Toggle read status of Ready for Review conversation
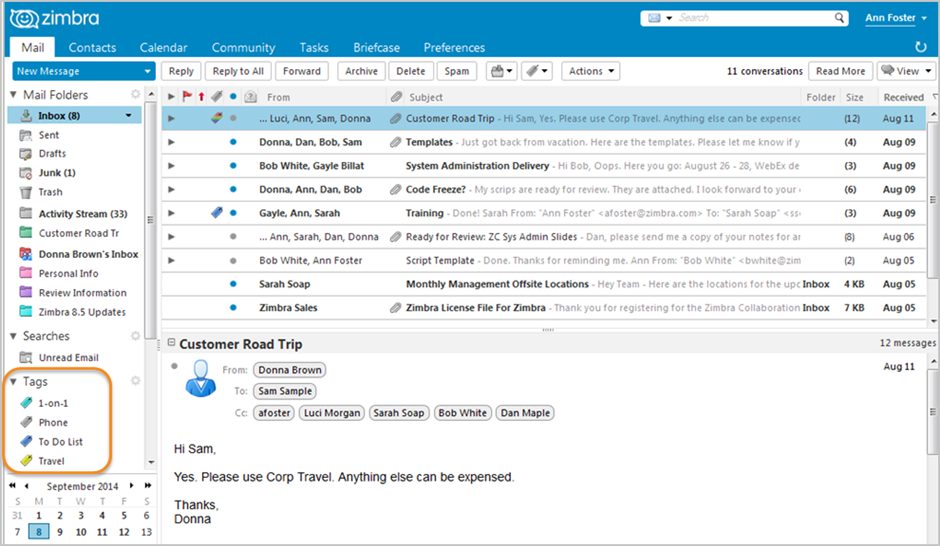Viewport: 940px width, 546px height. [x=233, y=237]
